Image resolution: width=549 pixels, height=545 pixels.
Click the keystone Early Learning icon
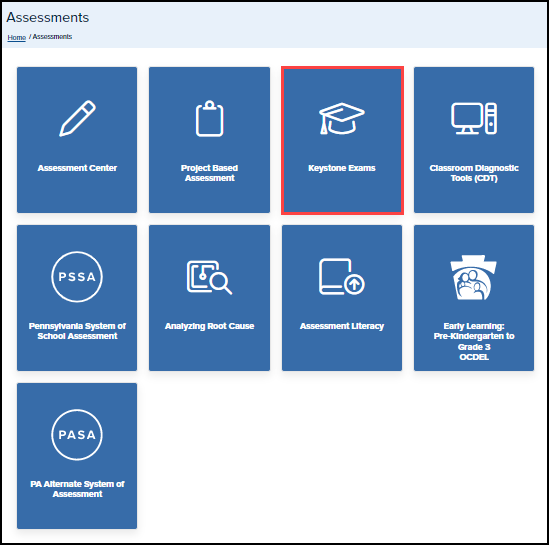473,277
